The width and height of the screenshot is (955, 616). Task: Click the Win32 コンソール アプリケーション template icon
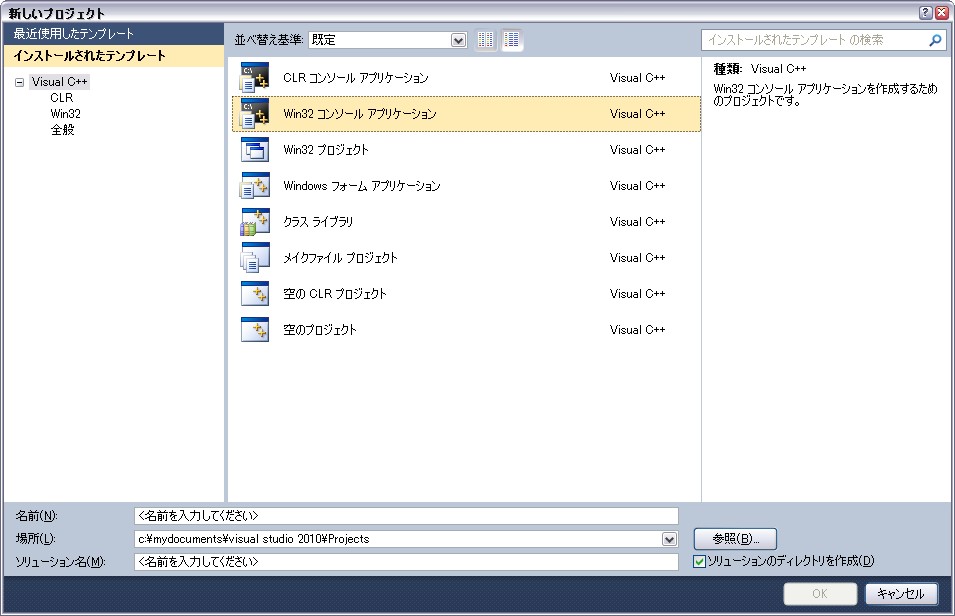click(255, 113)
